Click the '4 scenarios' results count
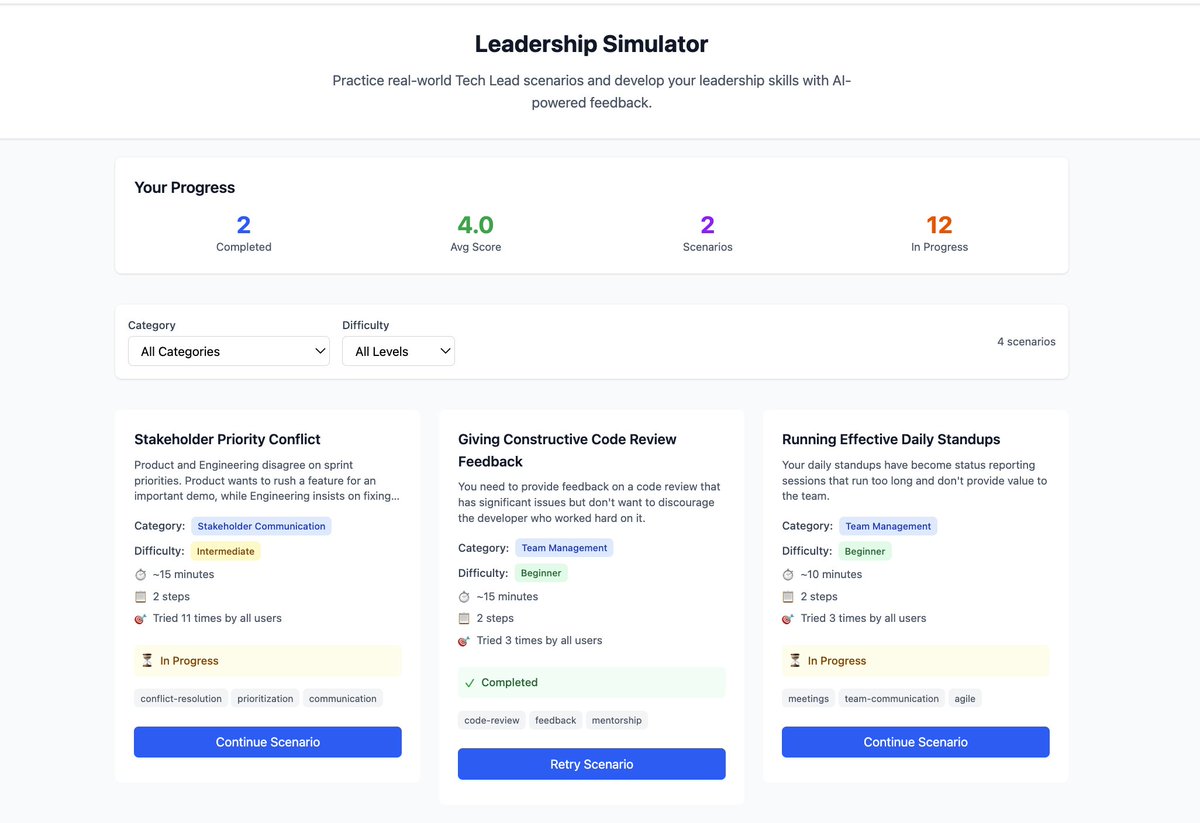 click(x=1026, y=342)
